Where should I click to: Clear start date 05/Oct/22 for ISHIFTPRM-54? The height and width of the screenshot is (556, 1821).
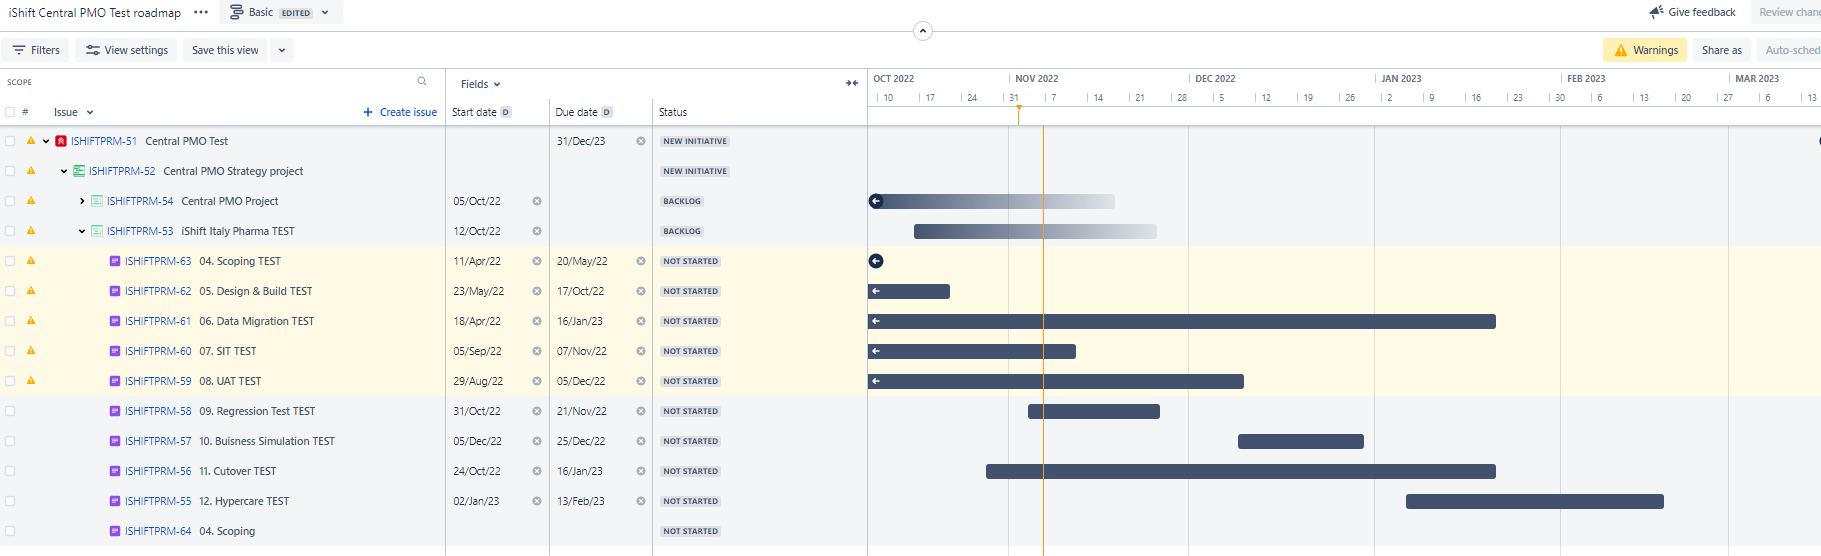537,201
